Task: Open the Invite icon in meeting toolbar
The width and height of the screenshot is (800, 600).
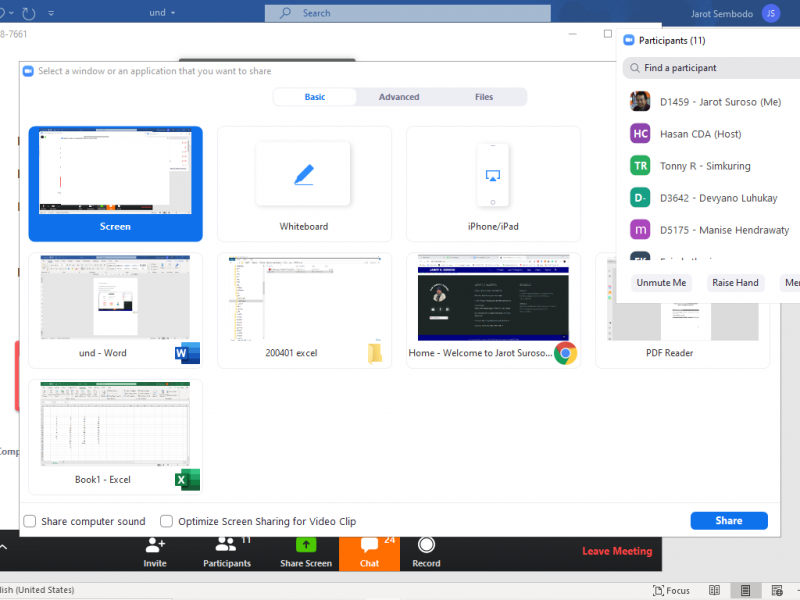Action: 155,546
